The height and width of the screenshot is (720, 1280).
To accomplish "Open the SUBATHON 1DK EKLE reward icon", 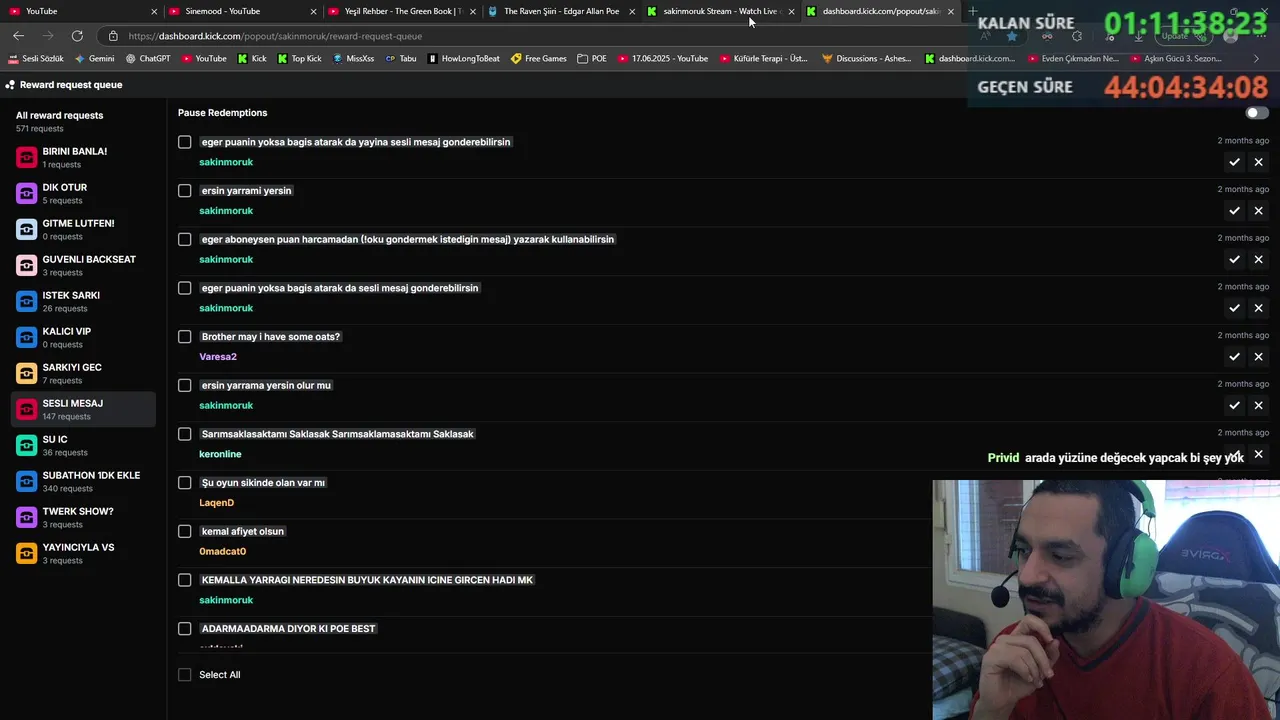I will (27, 481).
